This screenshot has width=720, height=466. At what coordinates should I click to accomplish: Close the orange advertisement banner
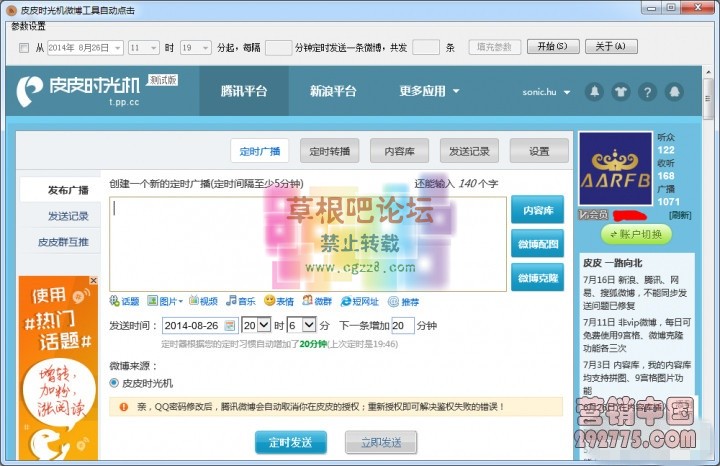point(94,280)
